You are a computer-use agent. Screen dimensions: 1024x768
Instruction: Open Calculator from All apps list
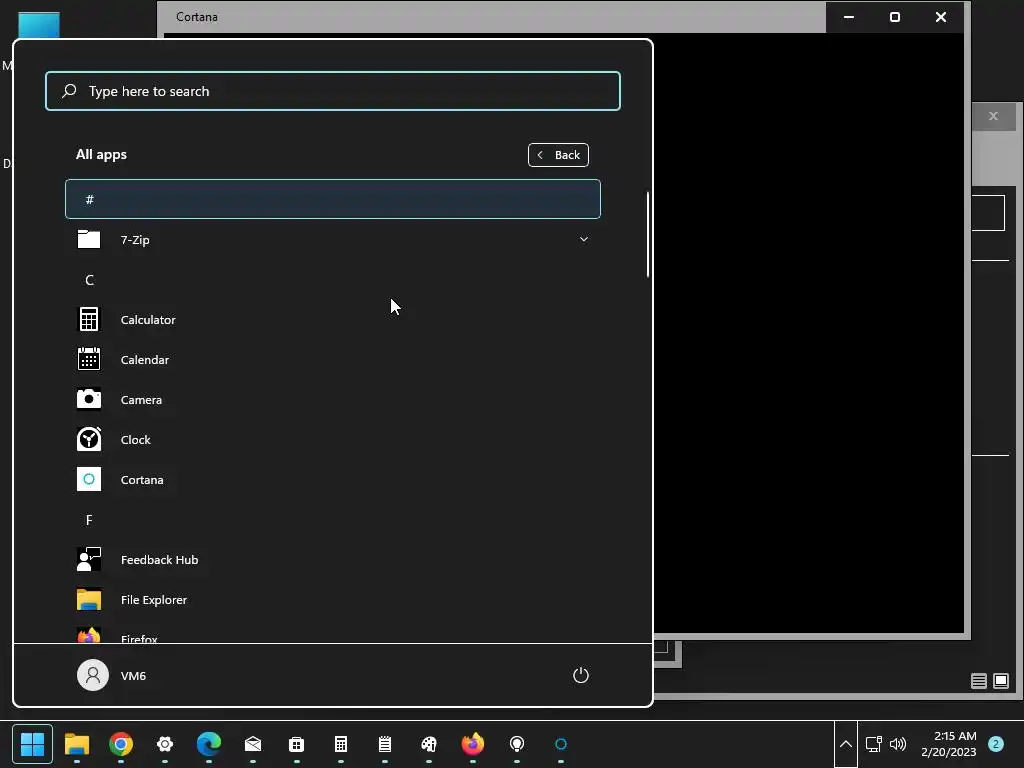pos(332,319)
